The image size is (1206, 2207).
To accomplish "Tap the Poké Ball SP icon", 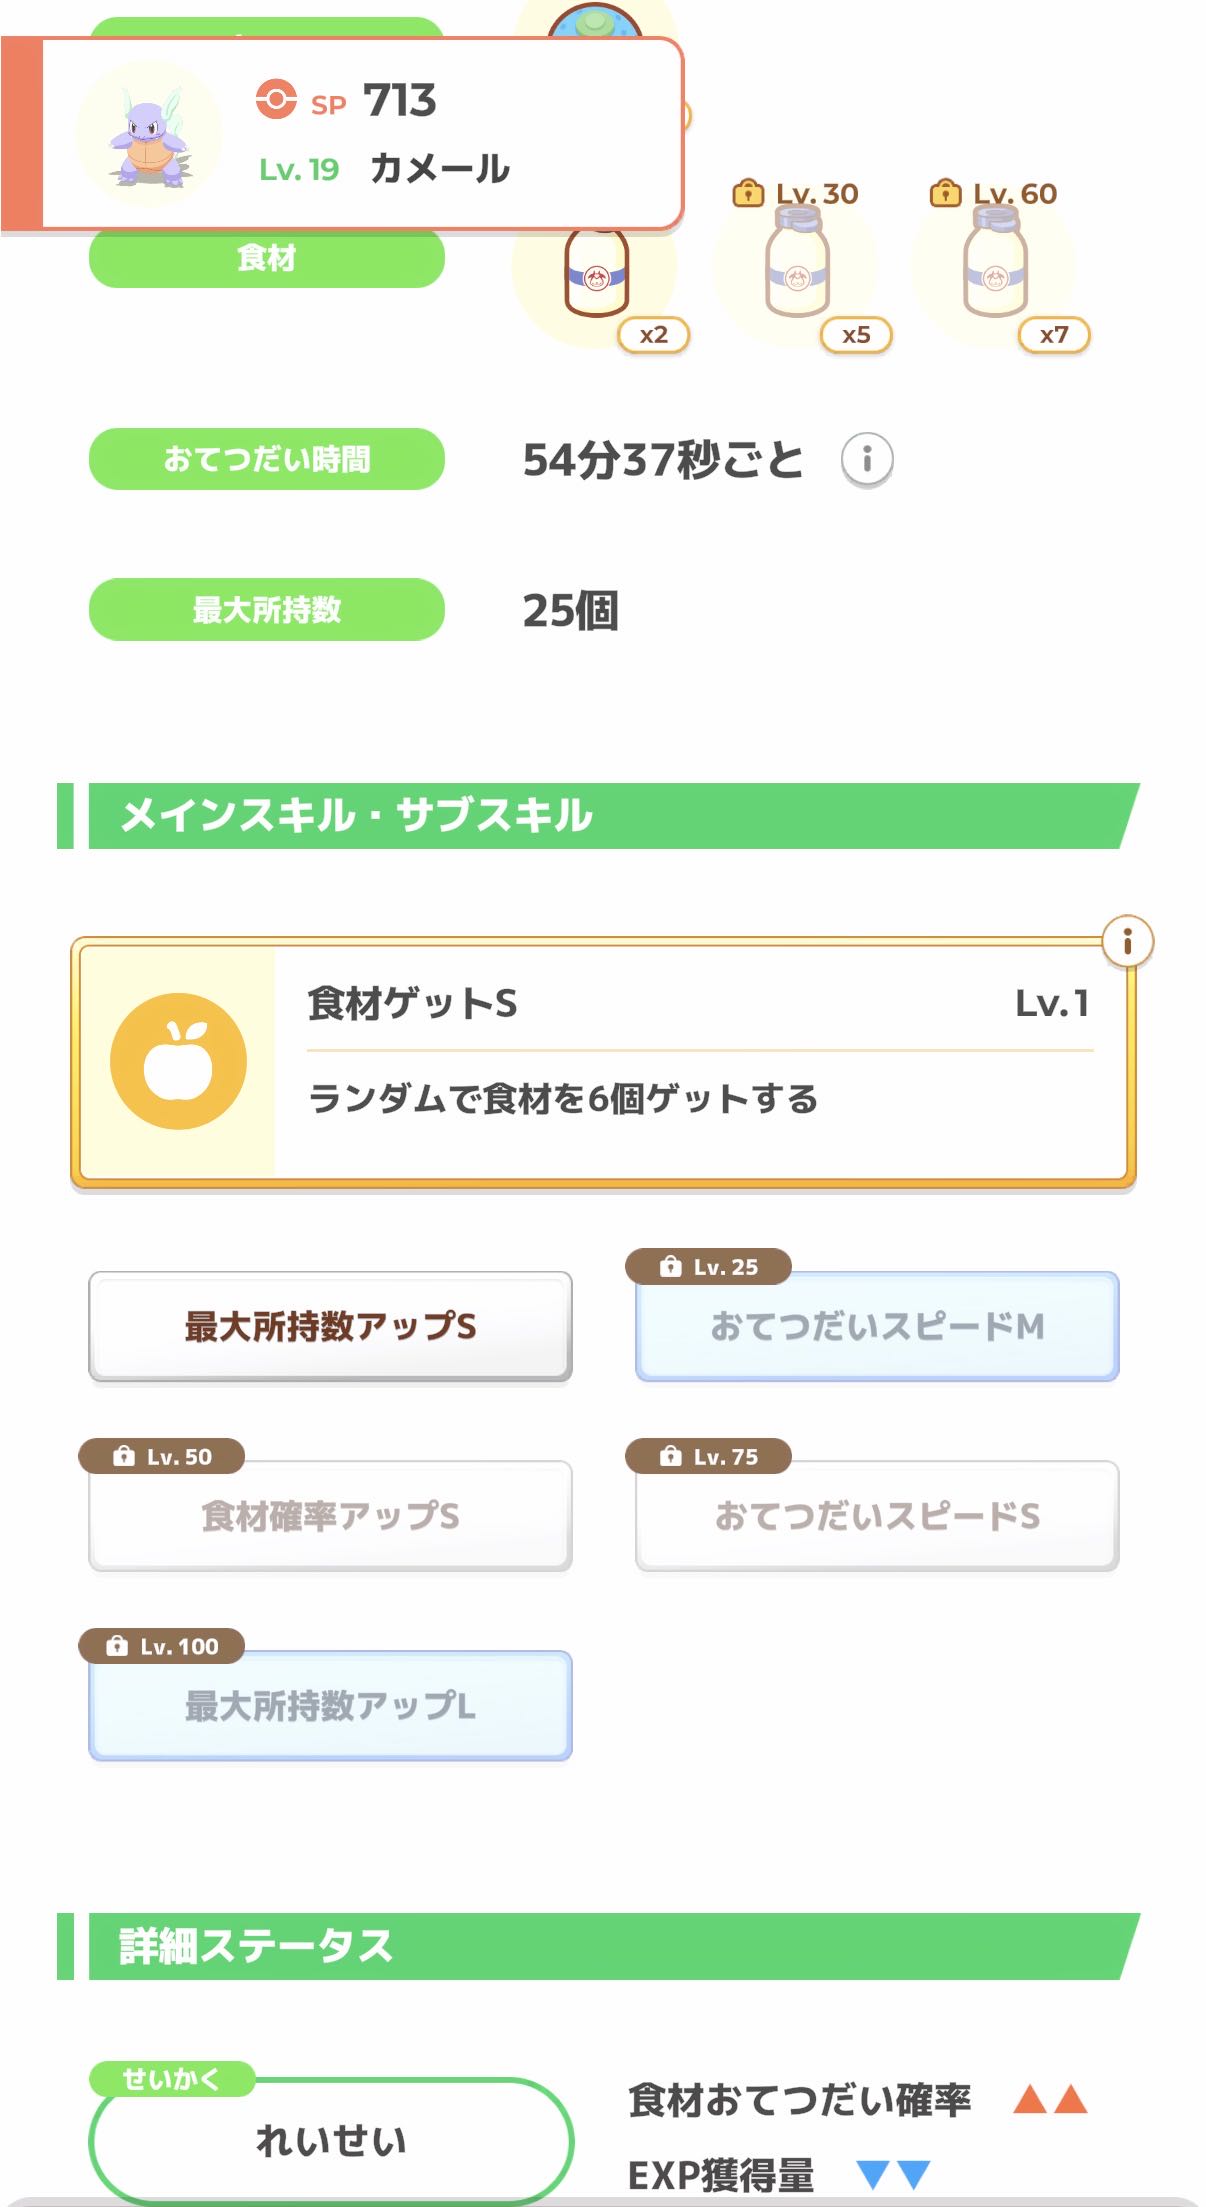I will point(276,100).
